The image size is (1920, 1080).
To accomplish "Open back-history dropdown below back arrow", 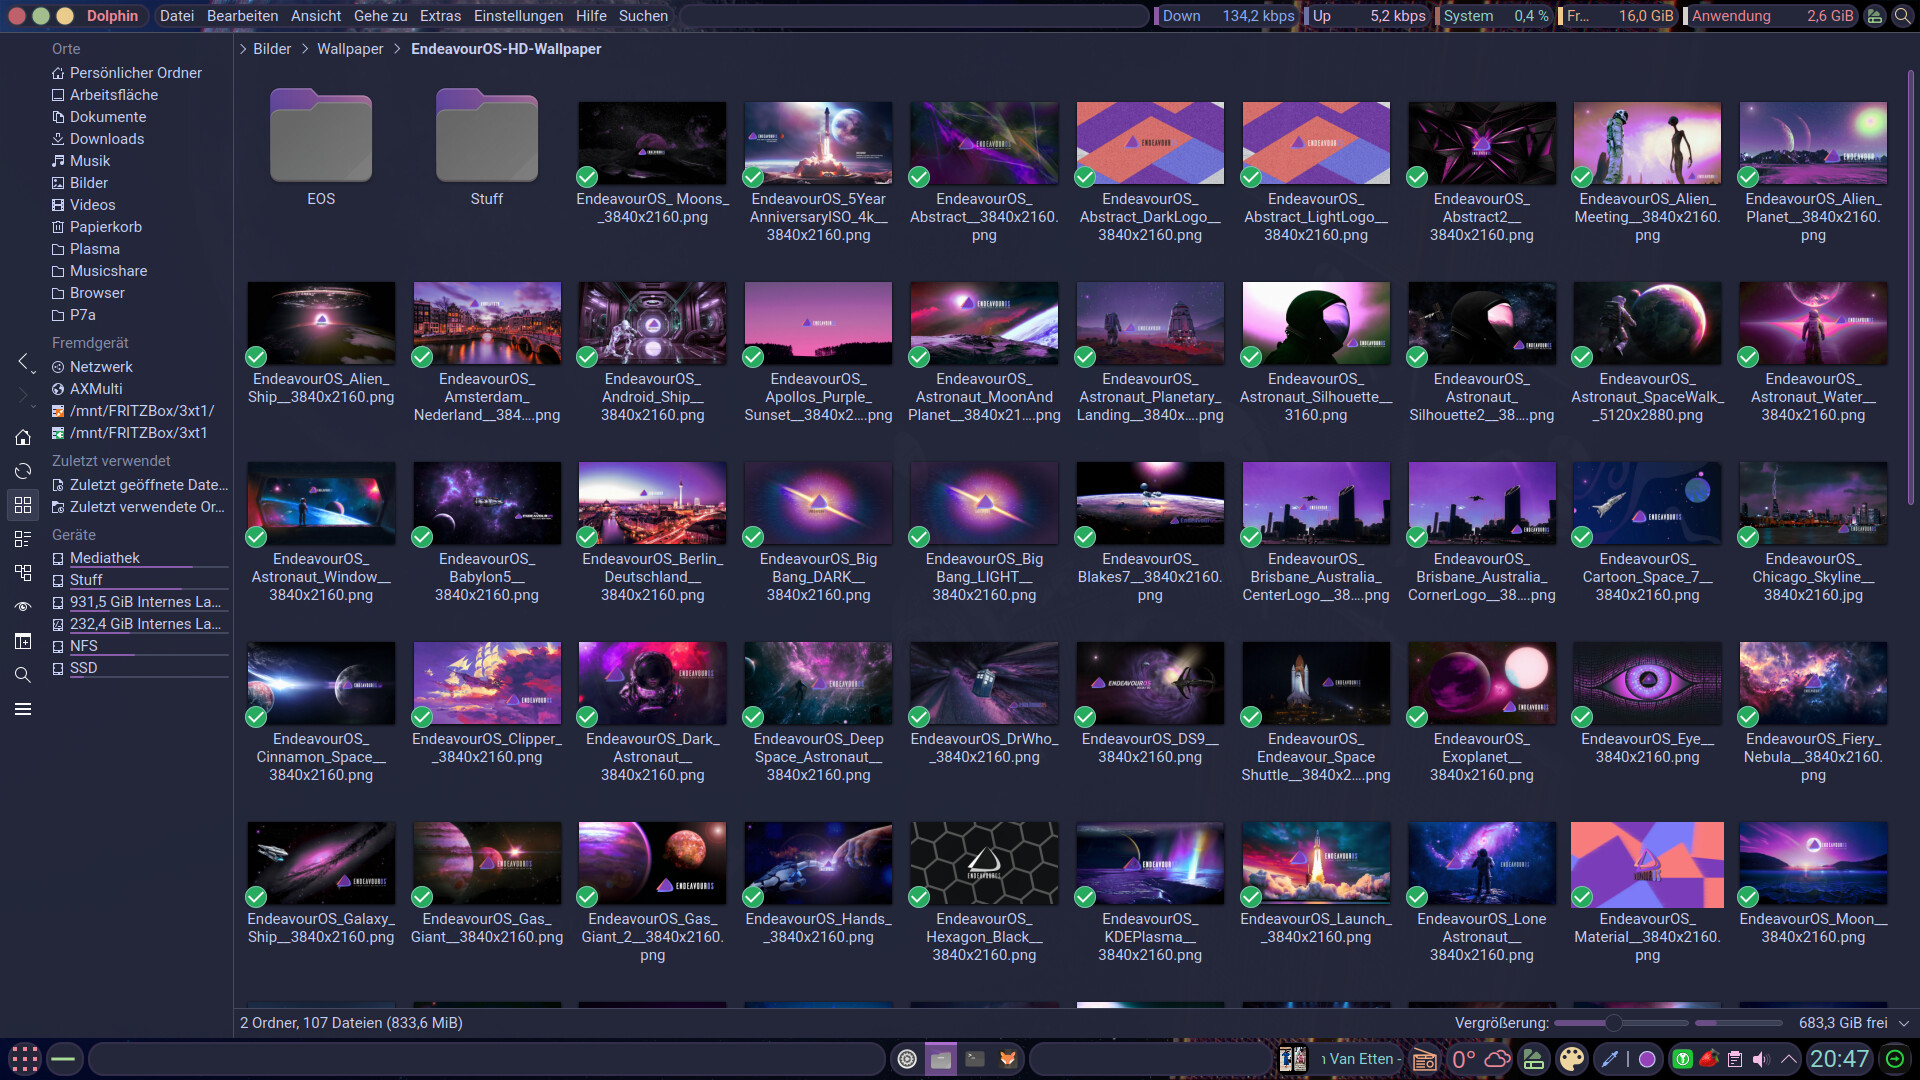I will point(33,372).
